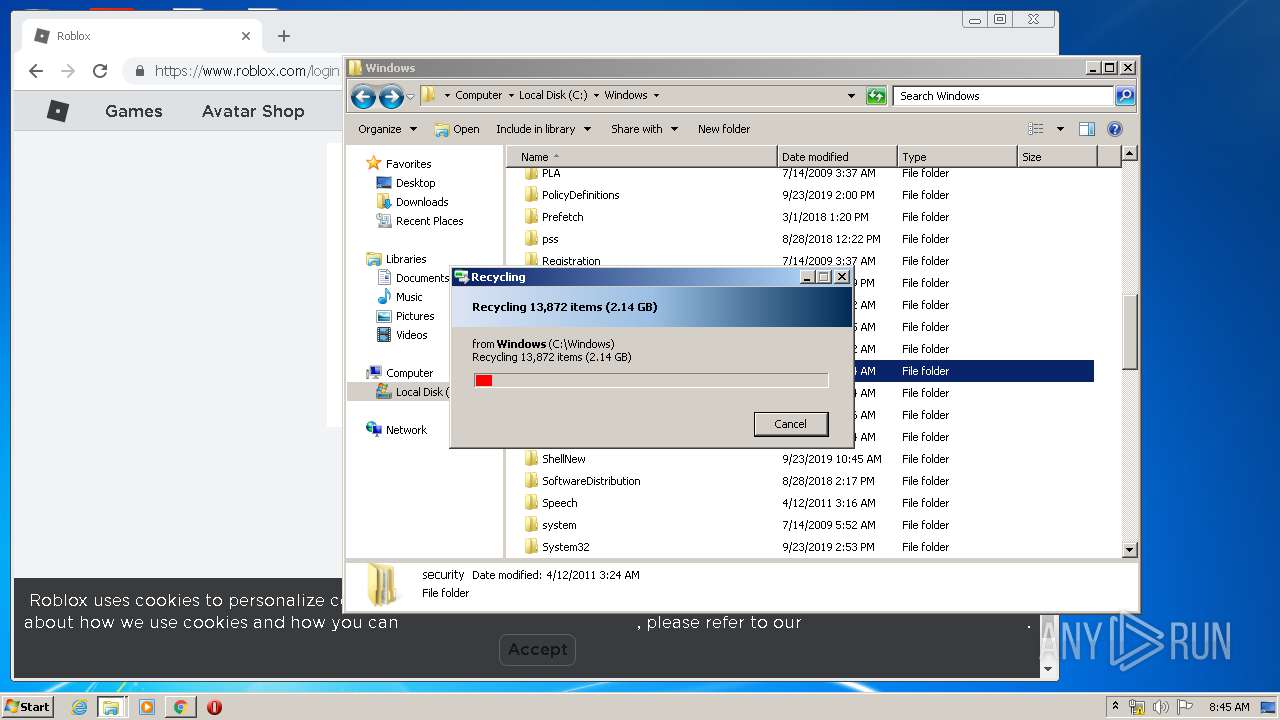Click the Change view icon
Image resolution: width=1280 pixels, height=720 pixels.
coord(1036,129)
